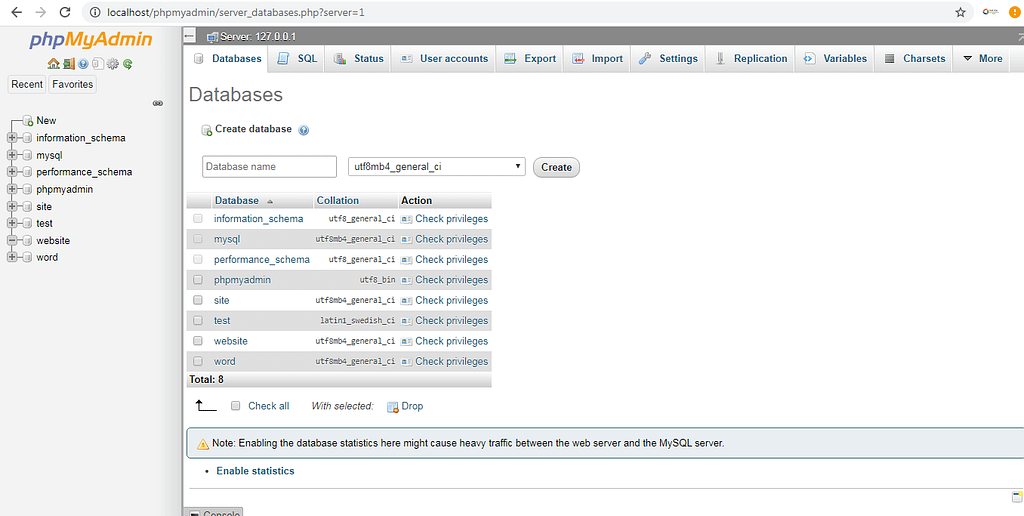Switch to the Status tab

point(359,58)
